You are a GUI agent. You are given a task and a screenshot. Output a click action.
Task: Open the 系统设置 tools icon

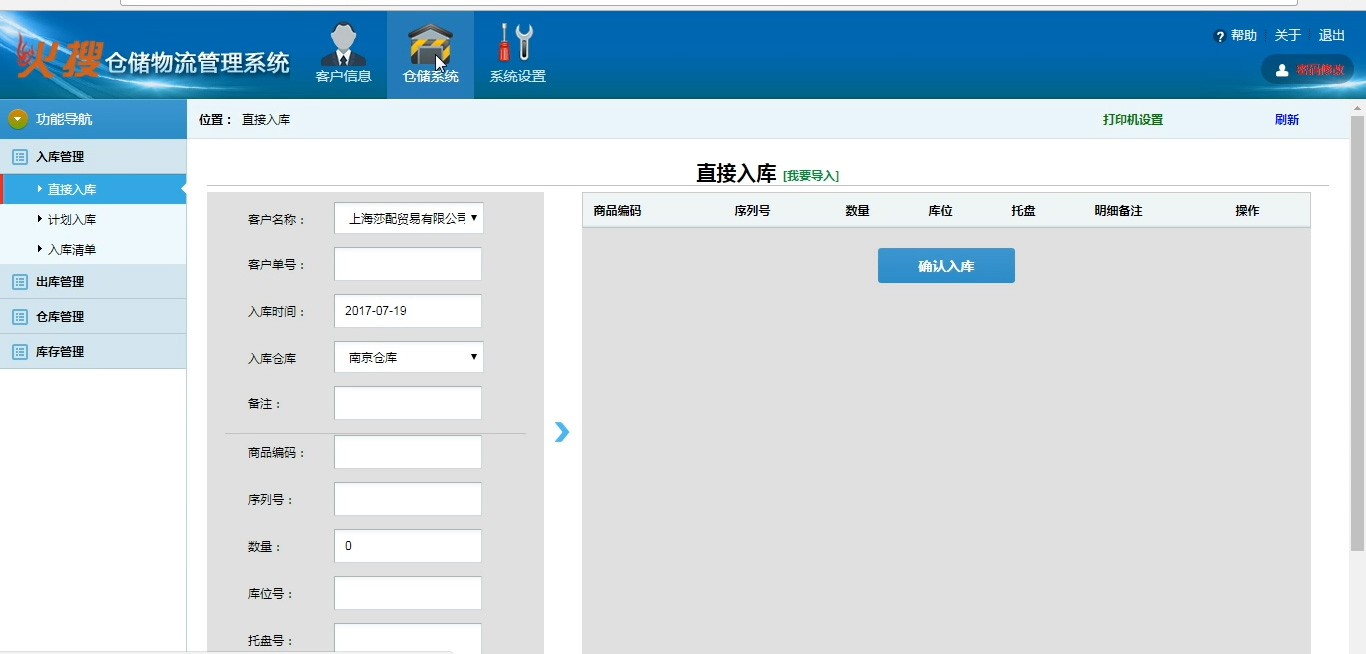517,45
